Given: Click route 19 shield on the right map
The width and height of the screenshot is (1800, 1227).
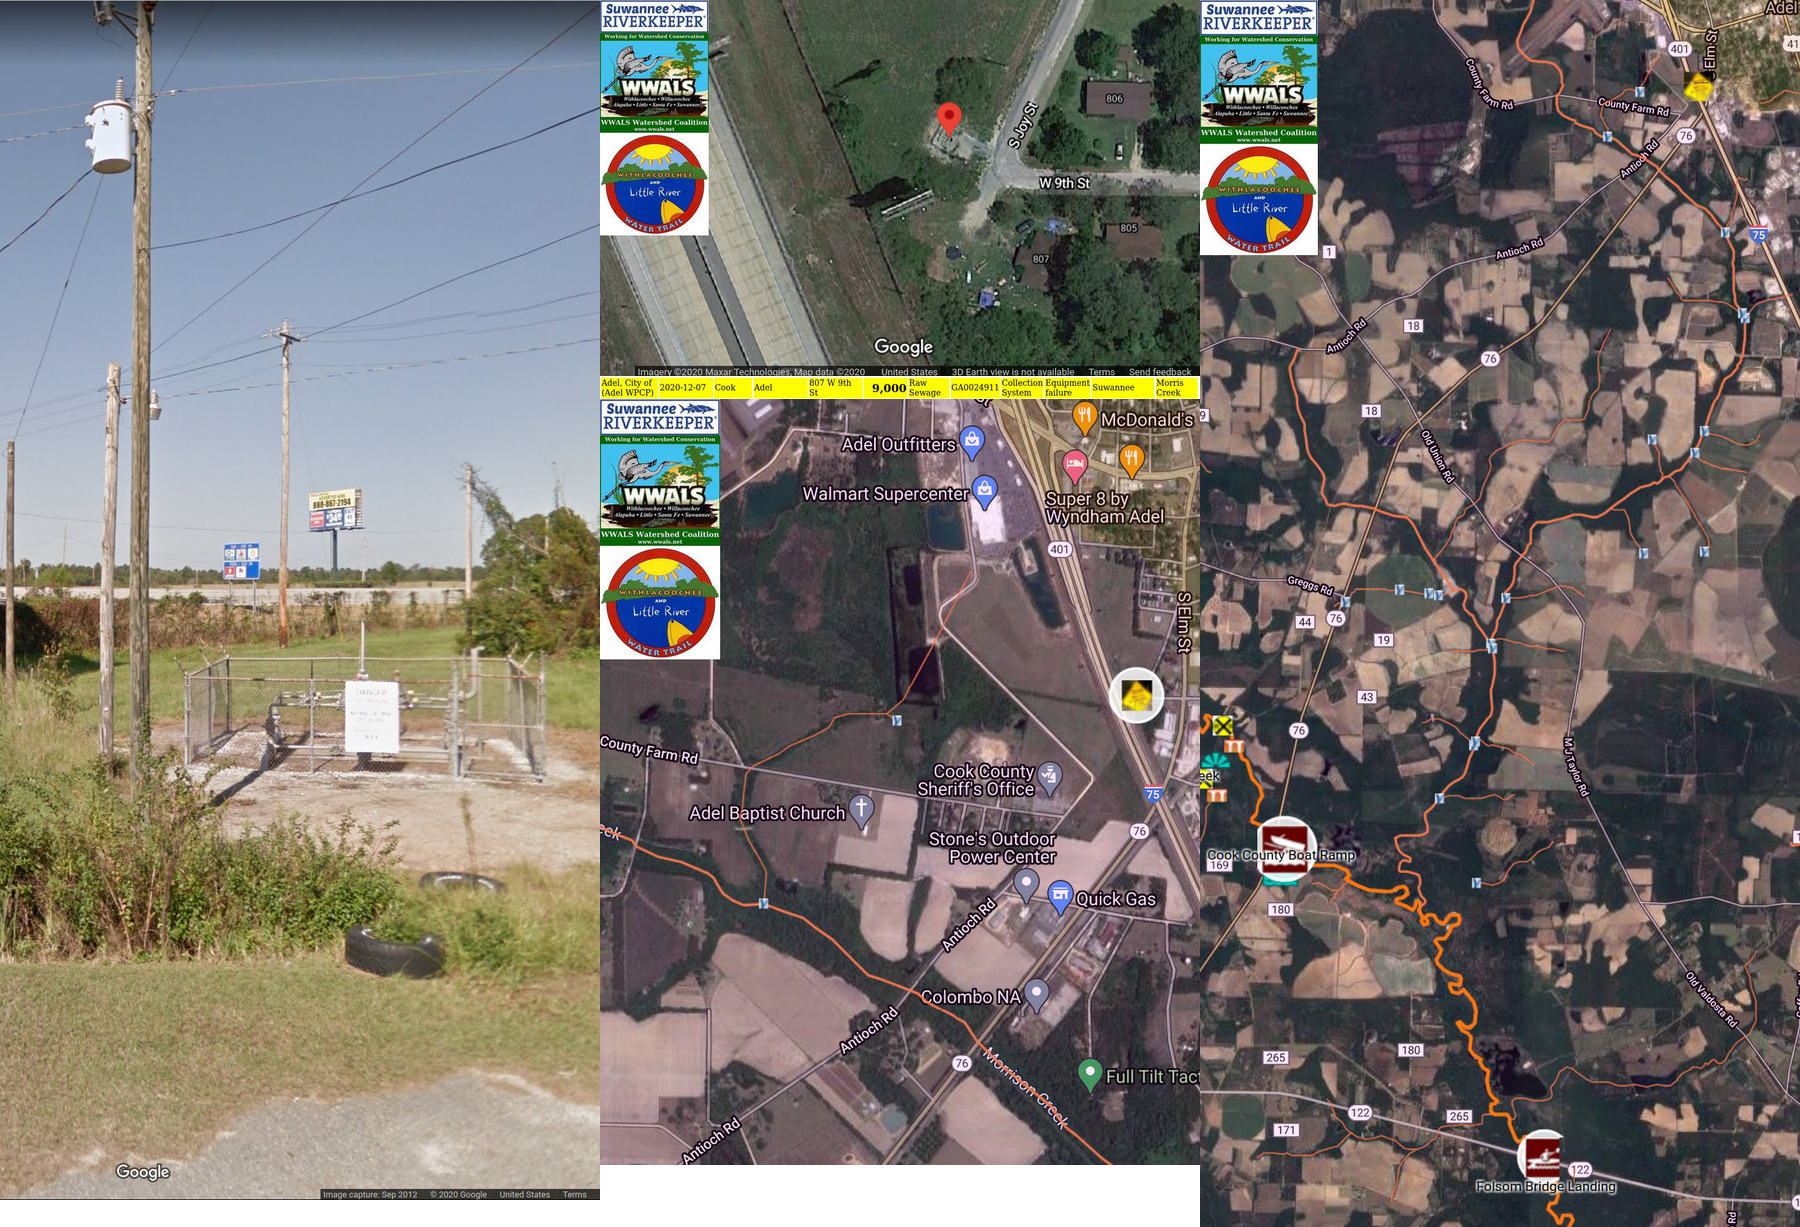Looking at the screenshot, I should point(1383,640).
